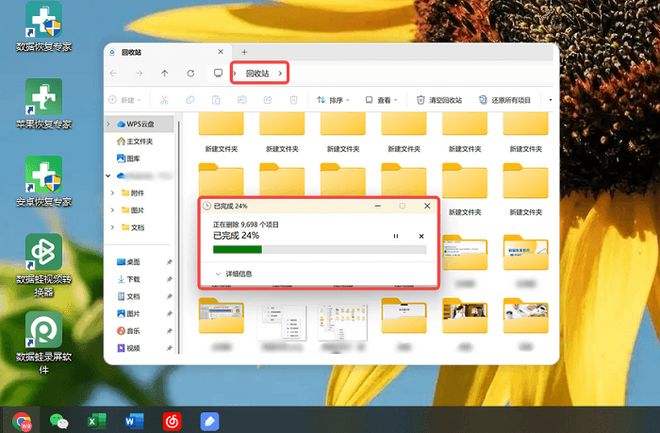
Task: Click the Rename toolbar icon
Action: 242,100
